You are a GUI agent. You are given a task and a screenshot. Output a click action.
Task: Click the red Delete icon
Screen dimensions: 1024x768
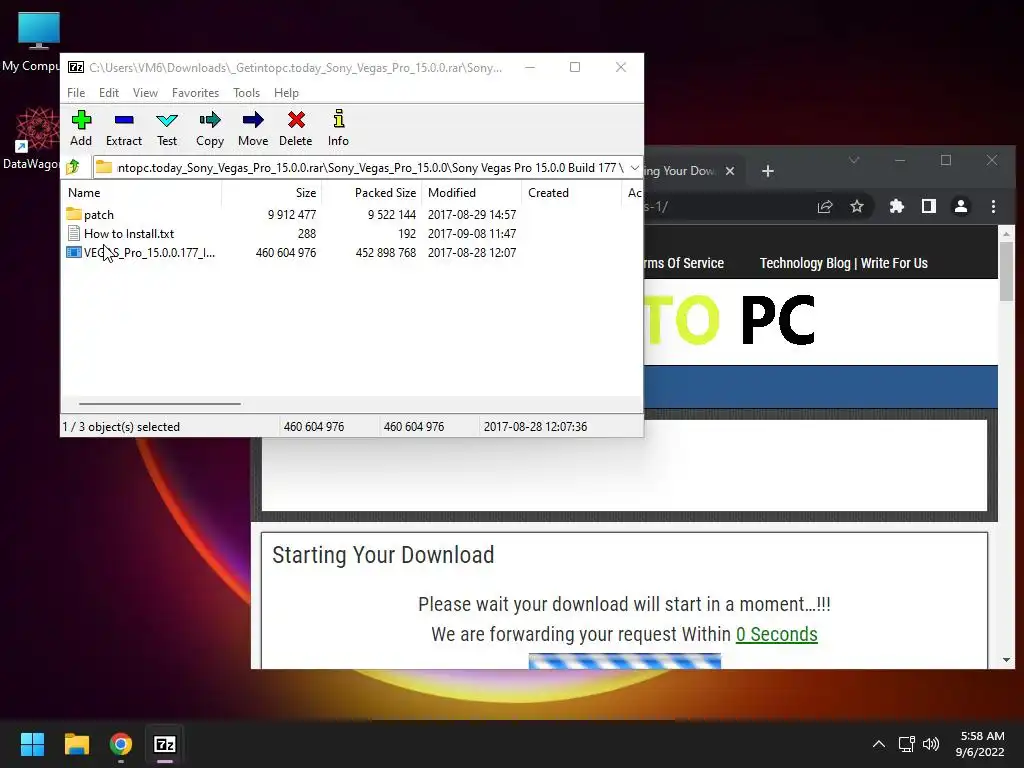click(x=296, y=128)
